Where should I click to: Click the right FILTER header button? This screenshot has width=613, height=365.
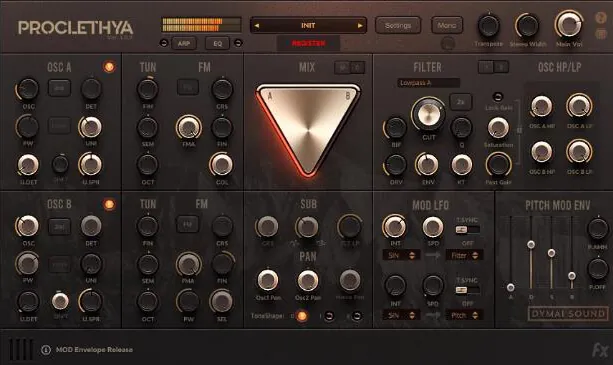(x=501, y=67)
